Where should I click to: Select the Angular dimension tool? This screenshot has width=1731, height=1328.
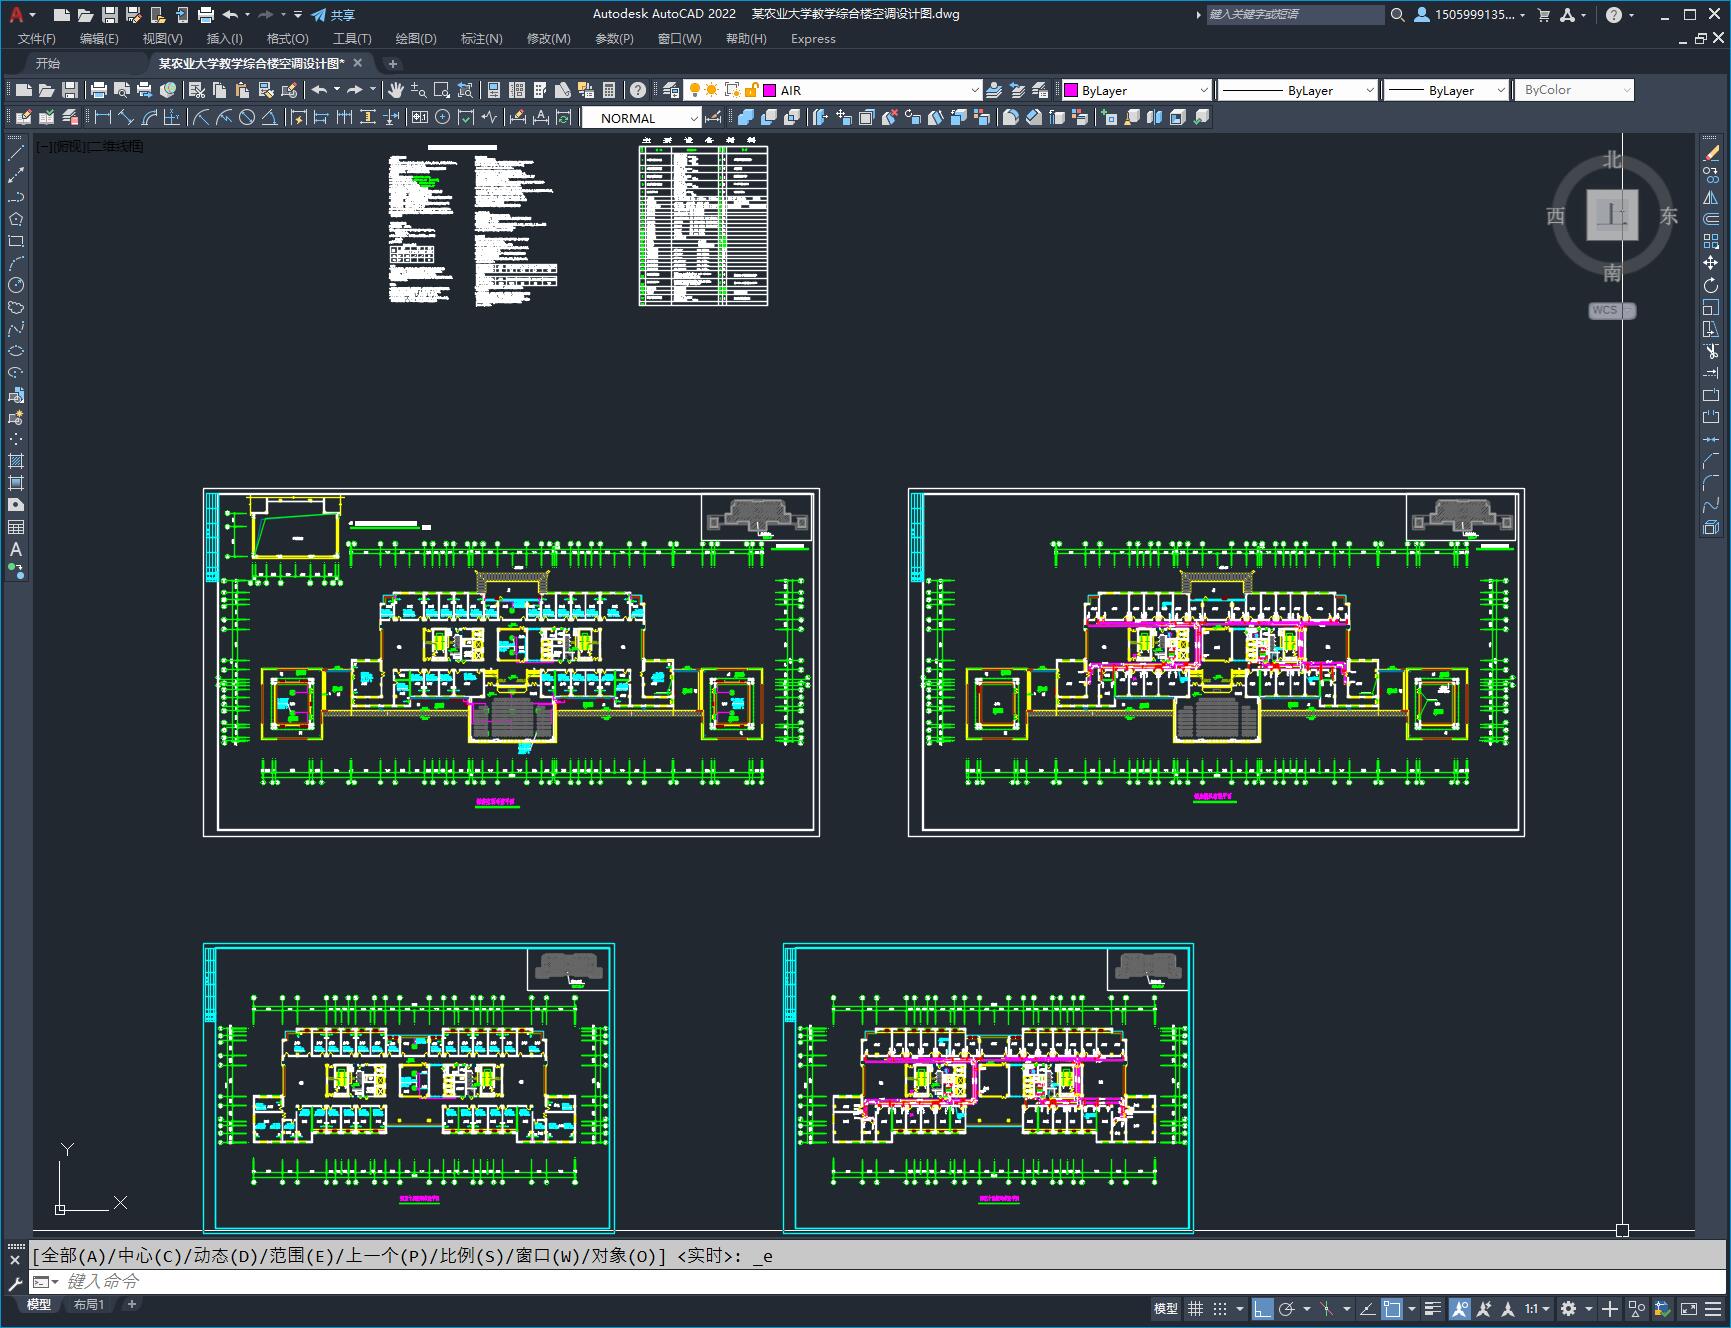pos(270,118)
